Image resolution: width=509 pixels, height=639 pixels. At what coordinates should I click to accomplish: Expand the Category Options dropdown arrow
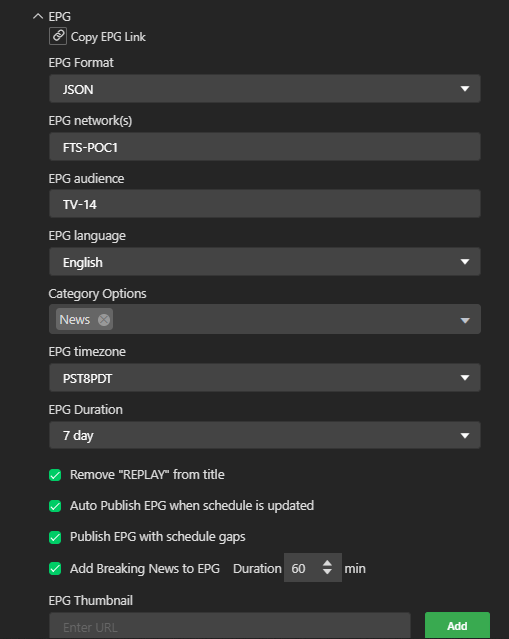tap(465, 320)
